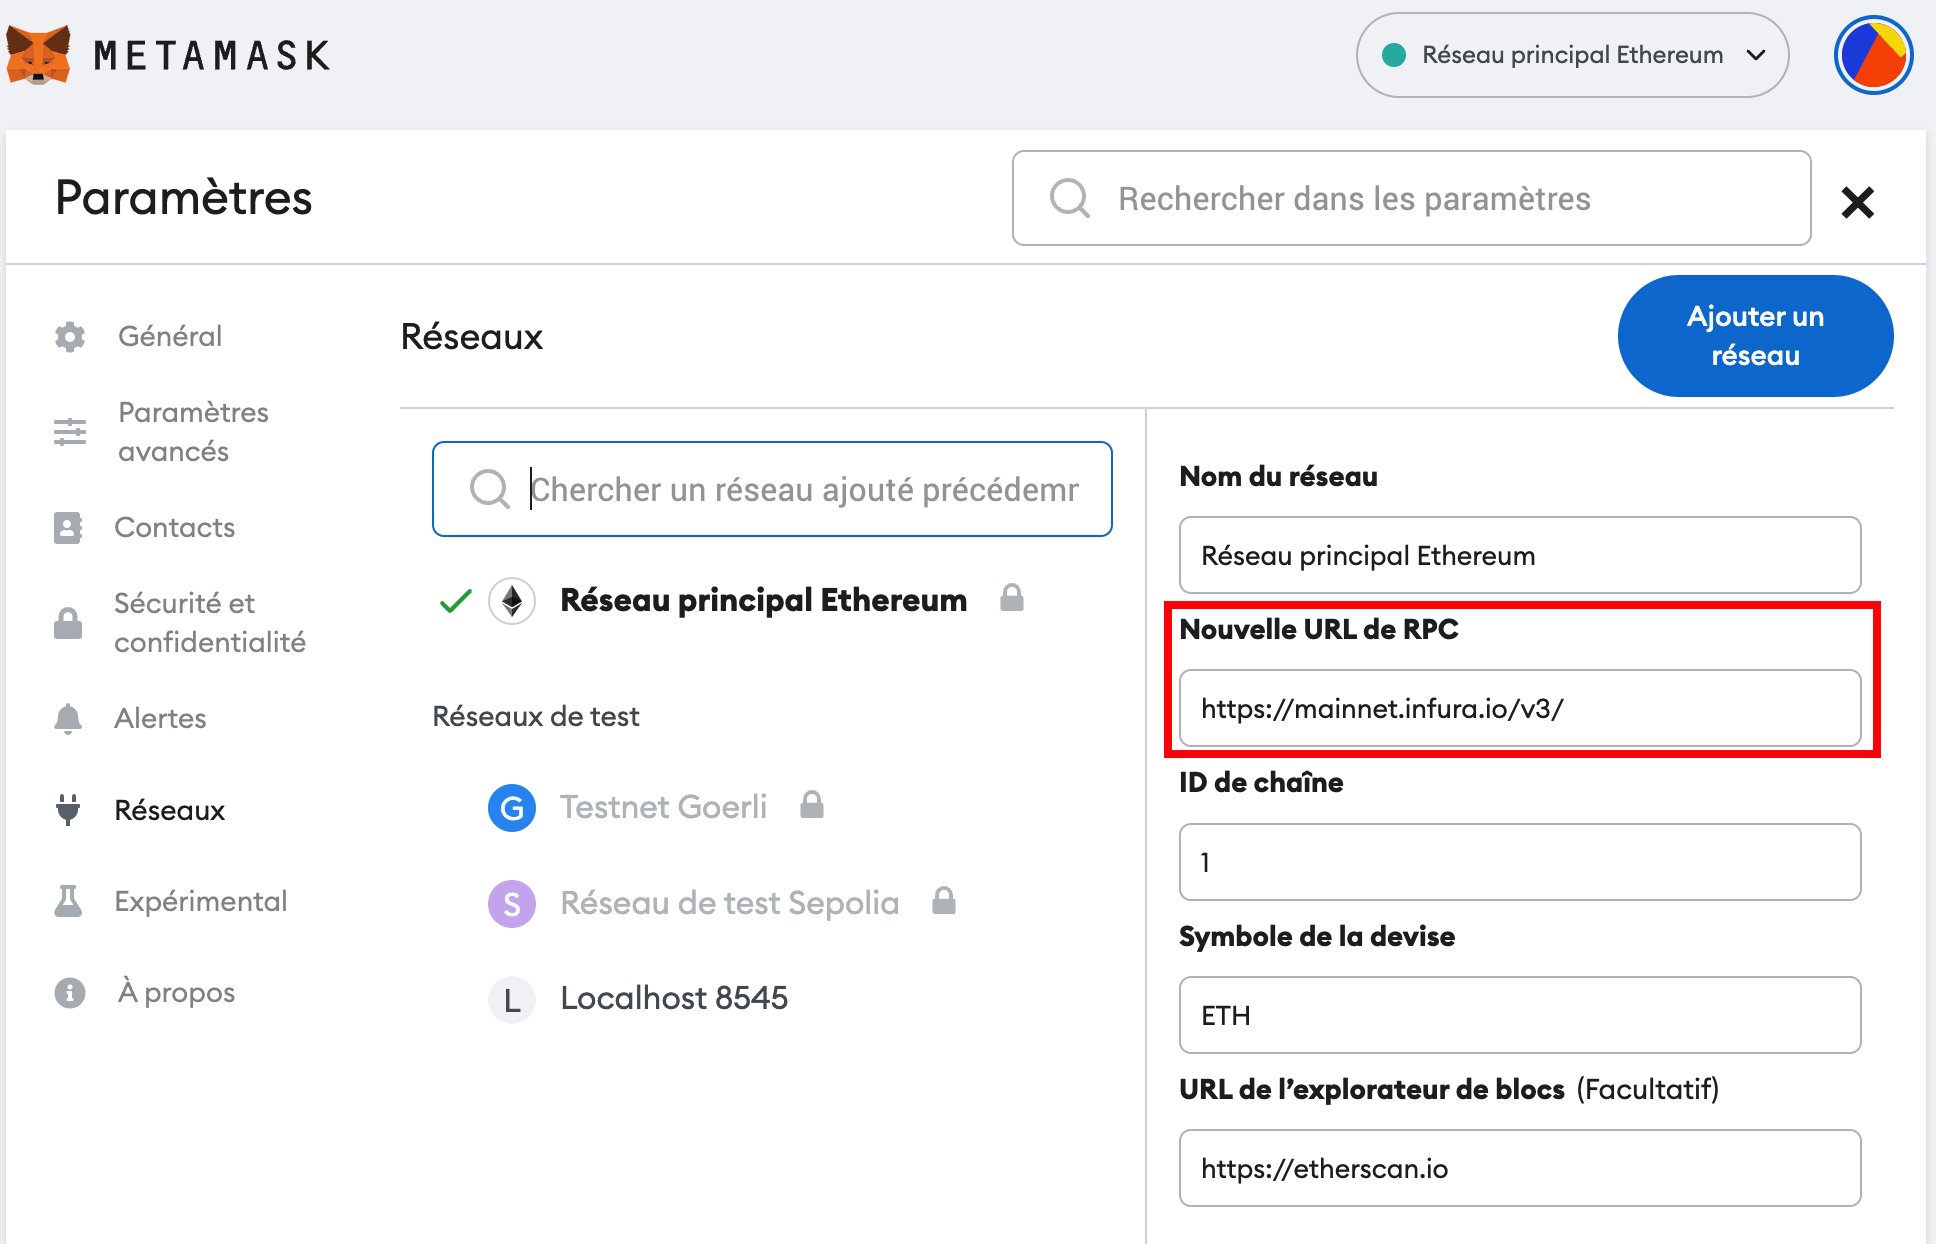Click the security padlock sidebar icon
This screenshot has height=1244, width=1936.
click(x=68, y=623)
